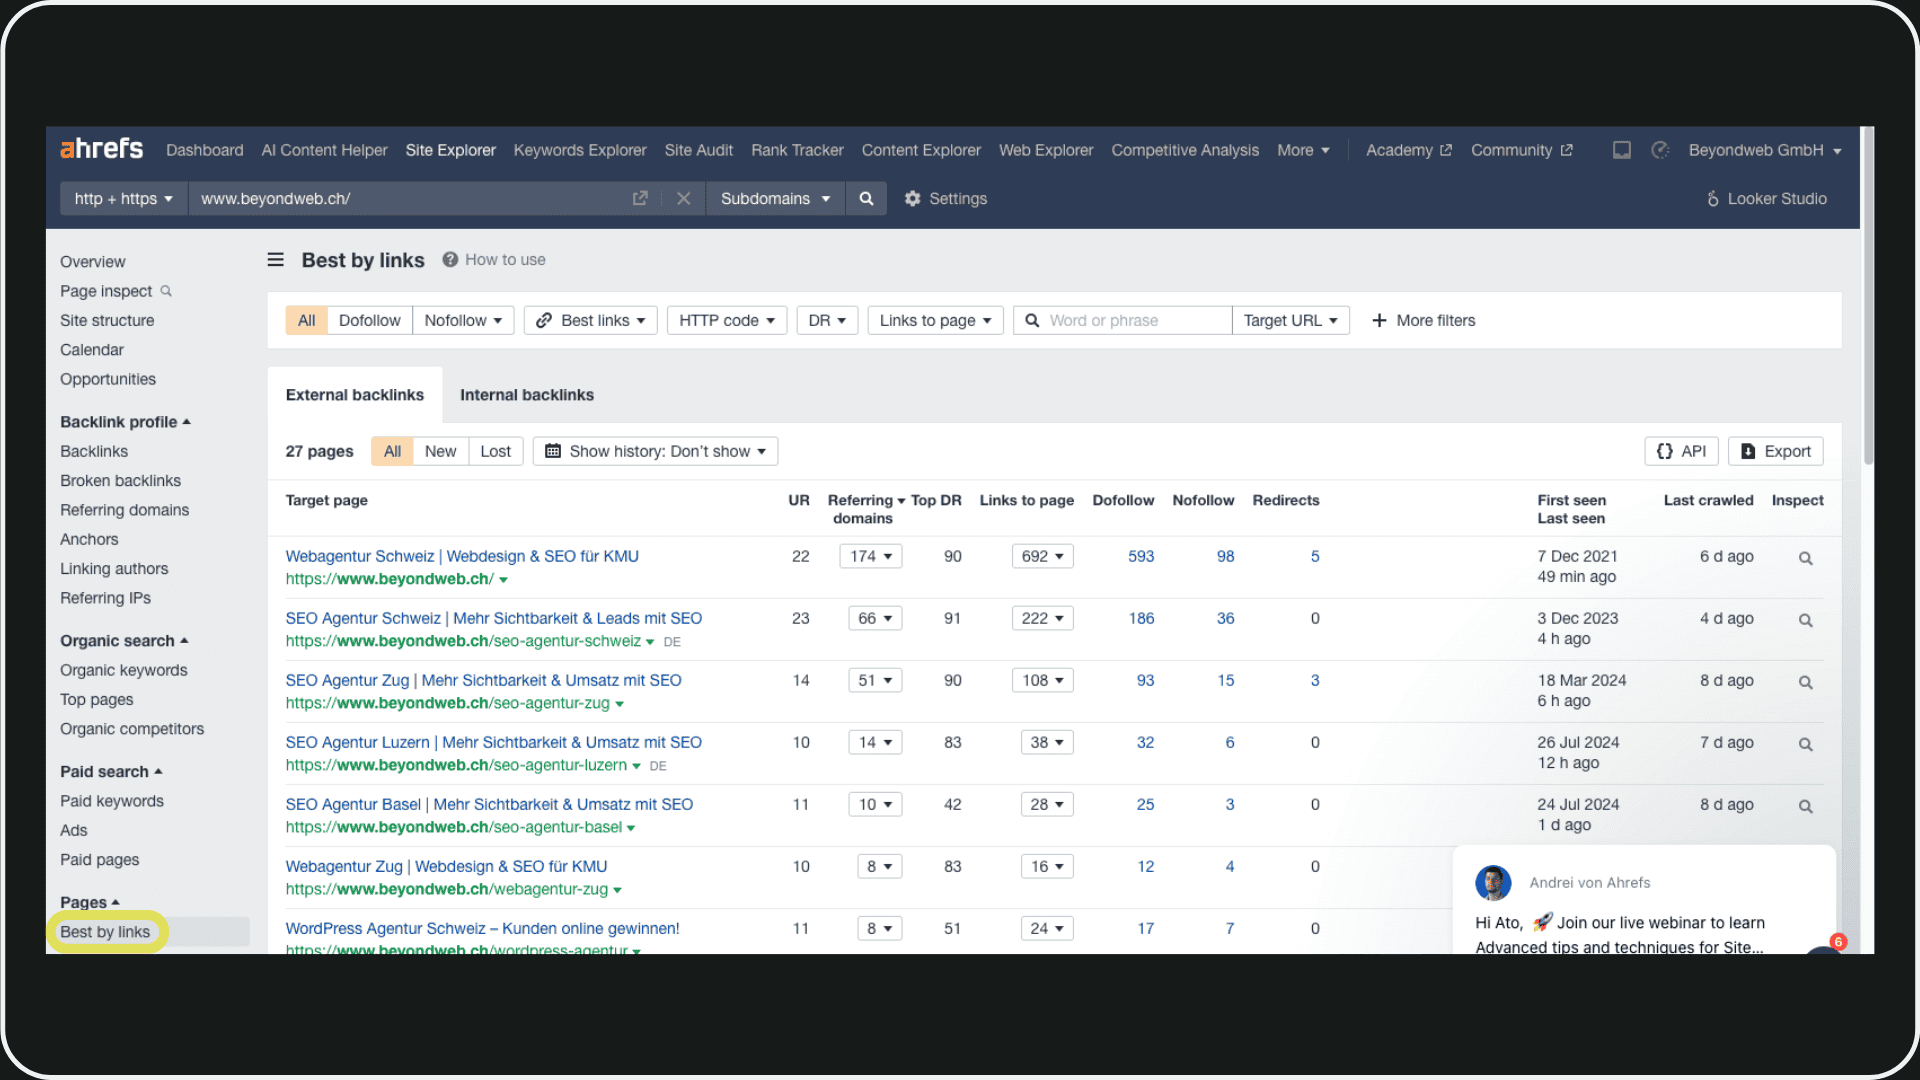Click Andrei's chat avatar

[1493, 883]
